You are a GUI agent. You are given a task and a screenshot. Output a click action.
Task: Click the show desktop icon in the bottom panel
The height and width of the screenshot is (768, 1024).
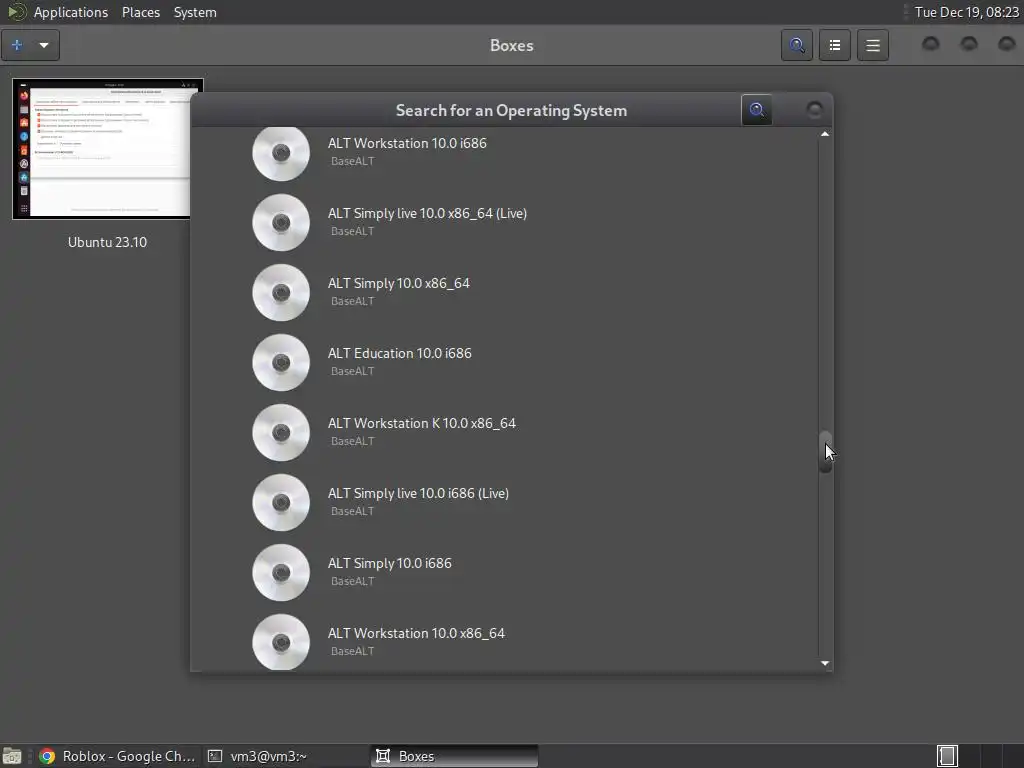coord(12,756)
